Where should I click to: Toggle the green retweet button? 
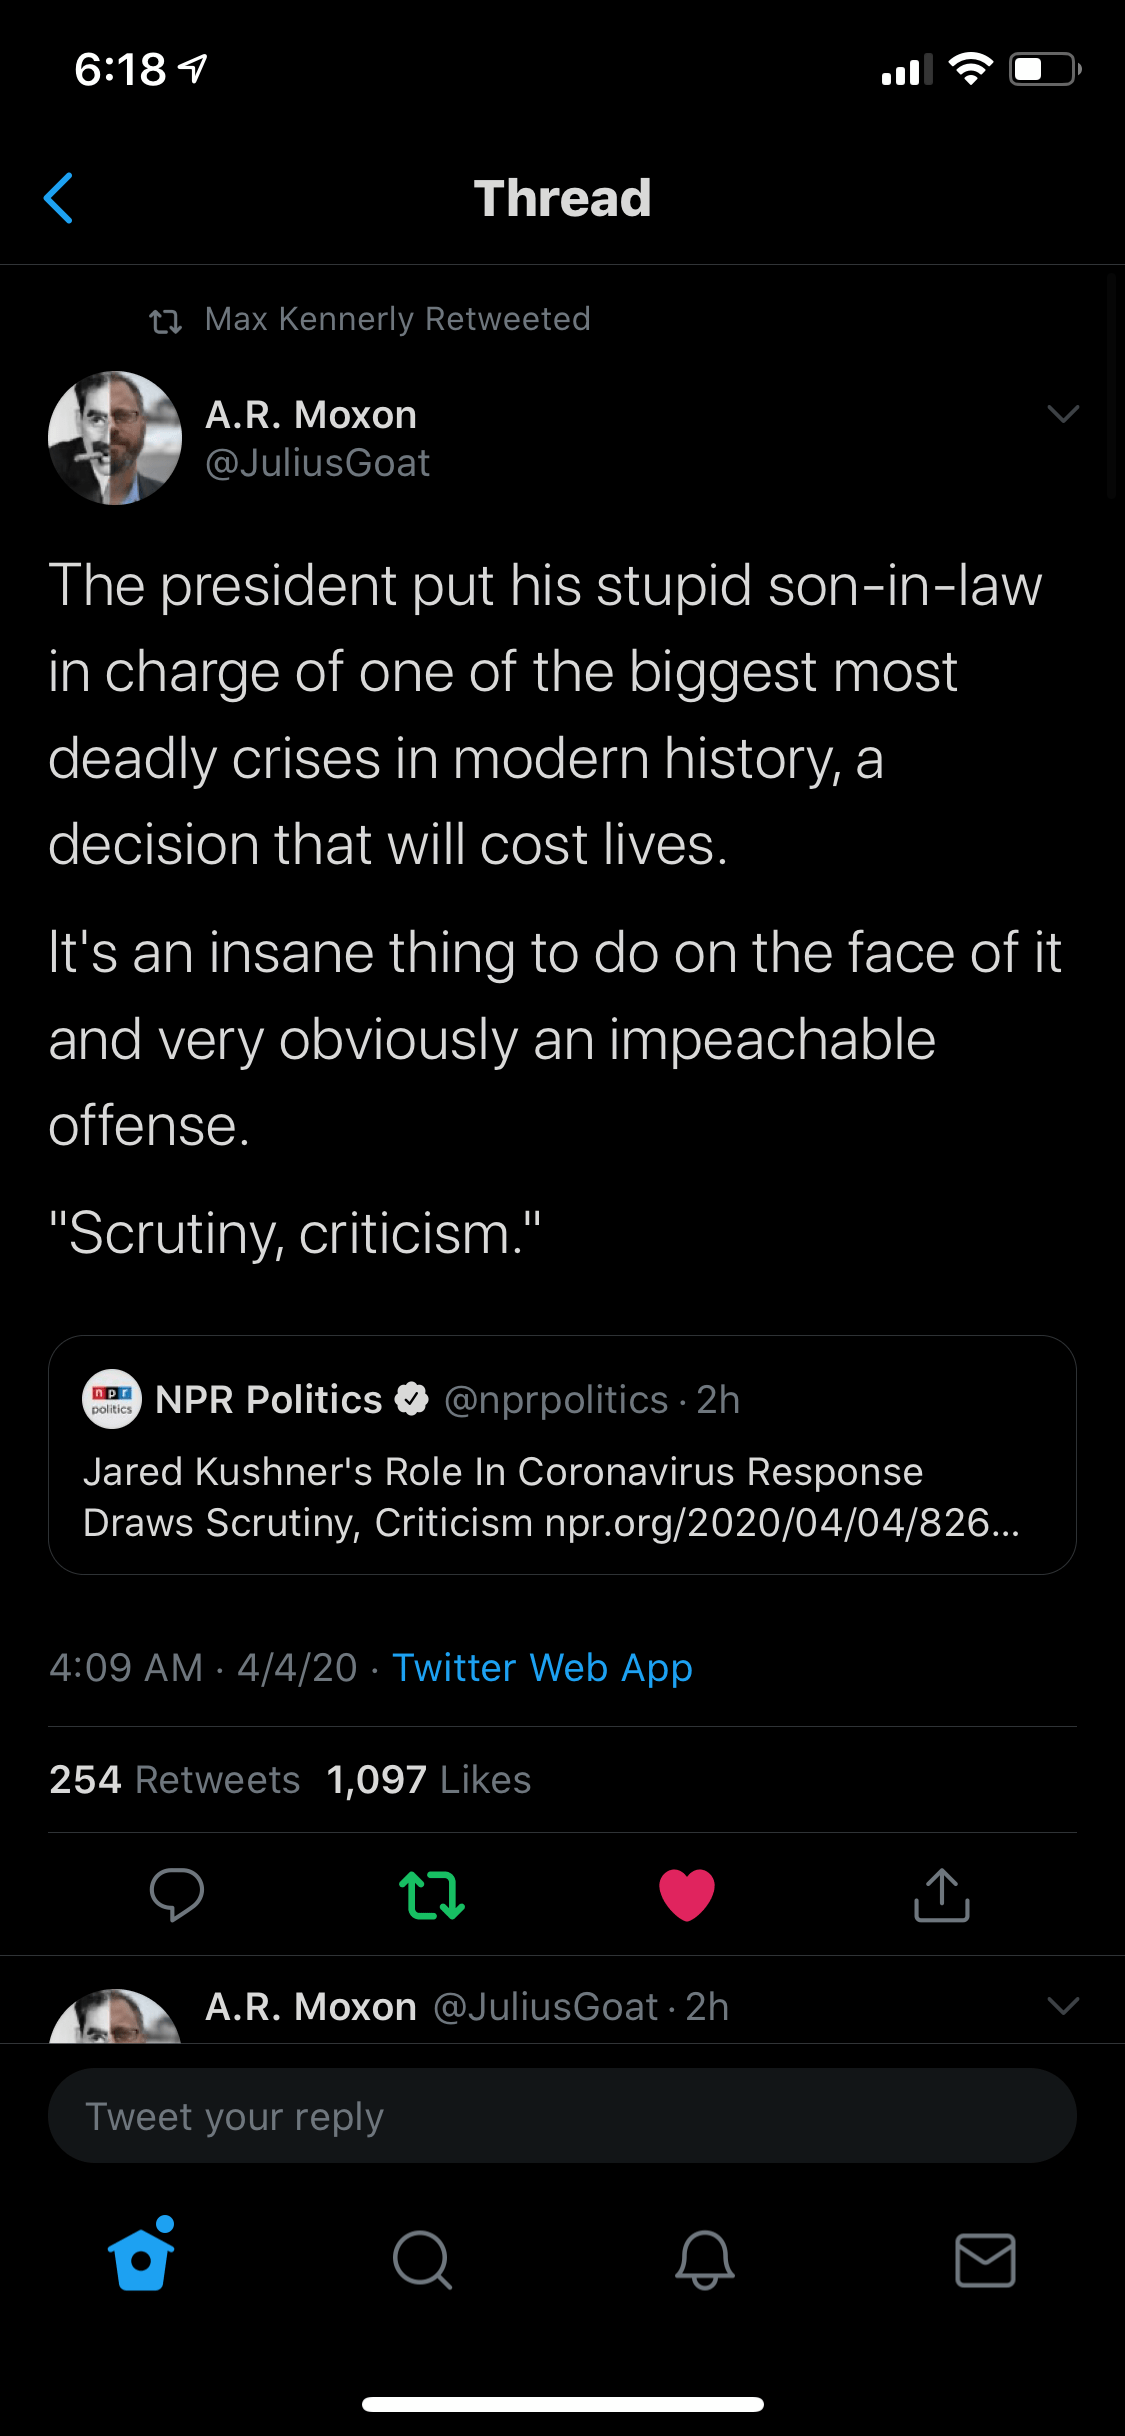(x=432, y=1894)
